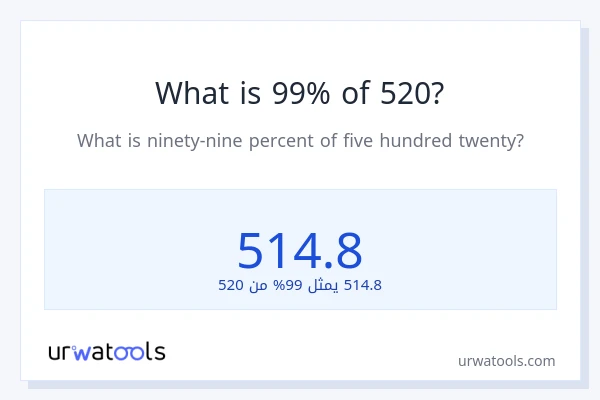Viewport: 600px width, 400px height.
Task: Click '520' in the main heading
Action: pos(406,93)
